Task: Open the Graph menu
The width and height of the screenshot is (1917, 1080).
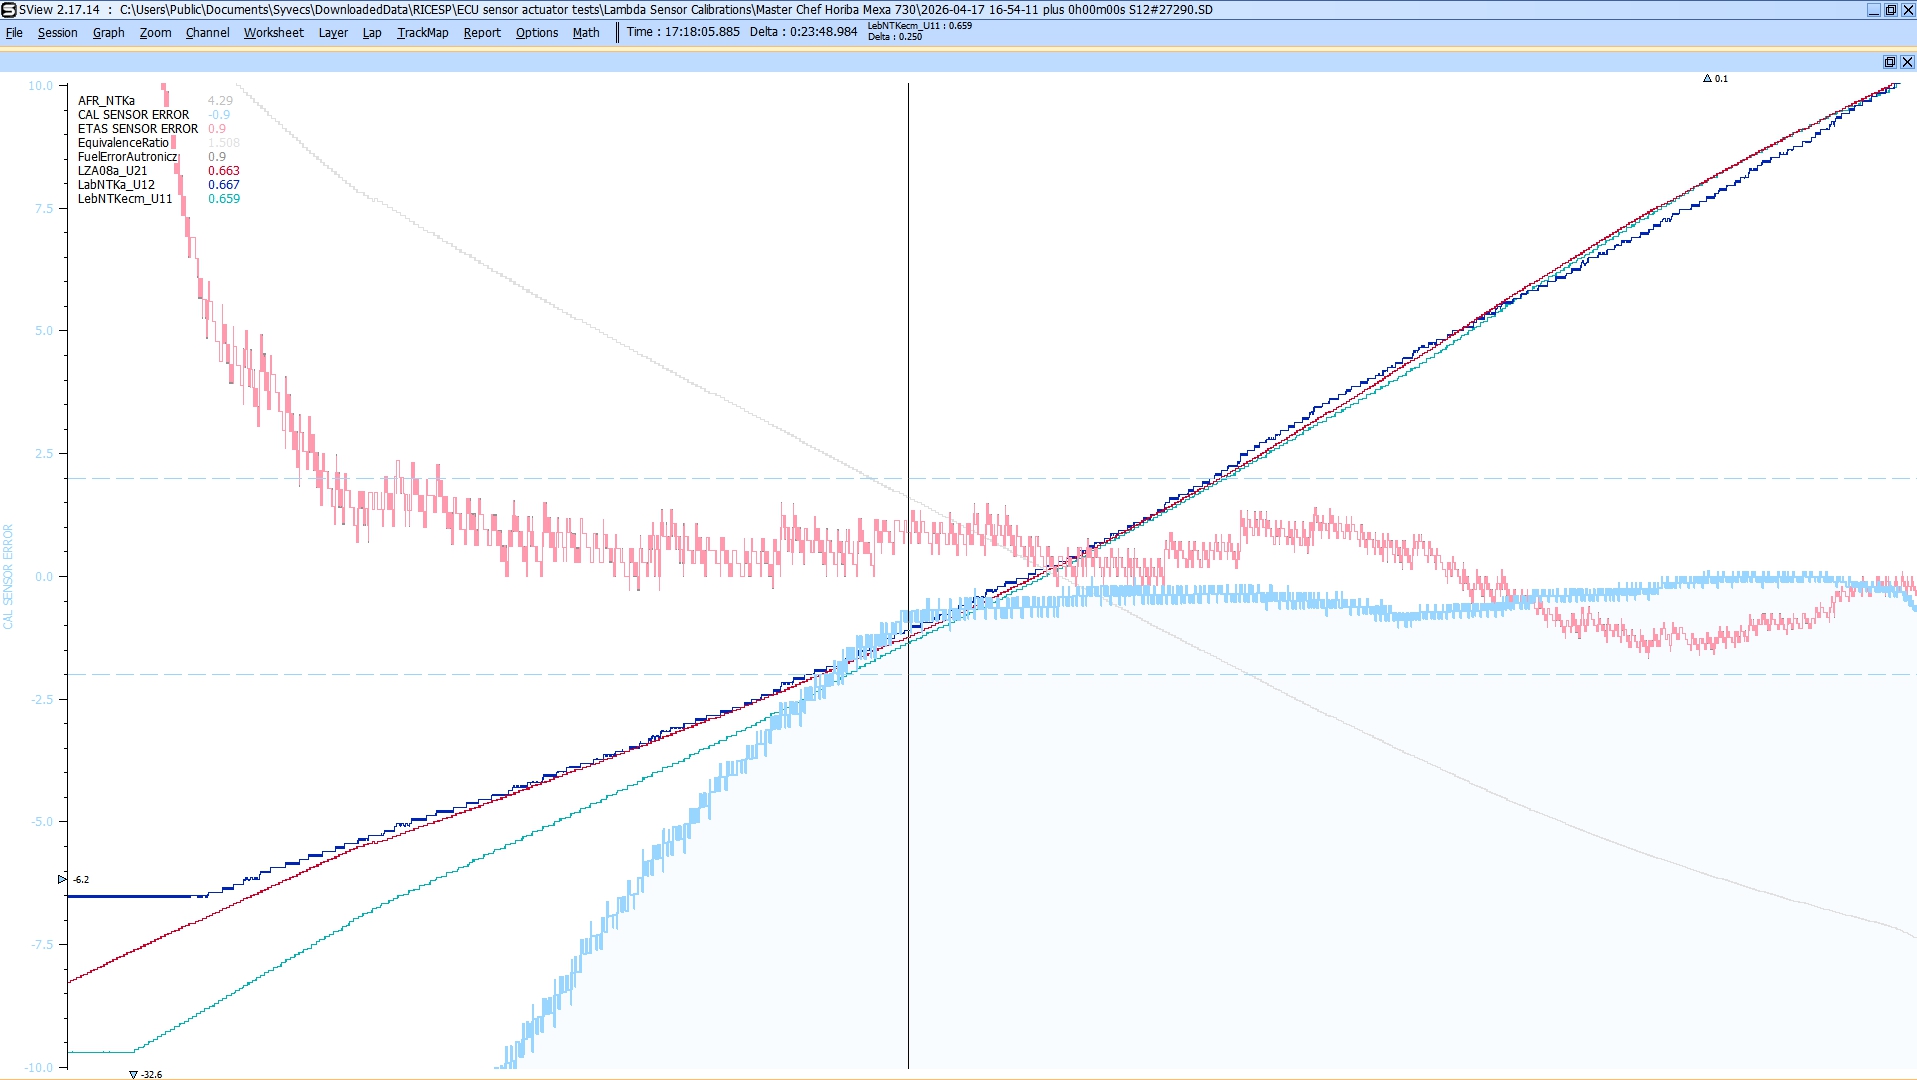Action: click(108, 33)
